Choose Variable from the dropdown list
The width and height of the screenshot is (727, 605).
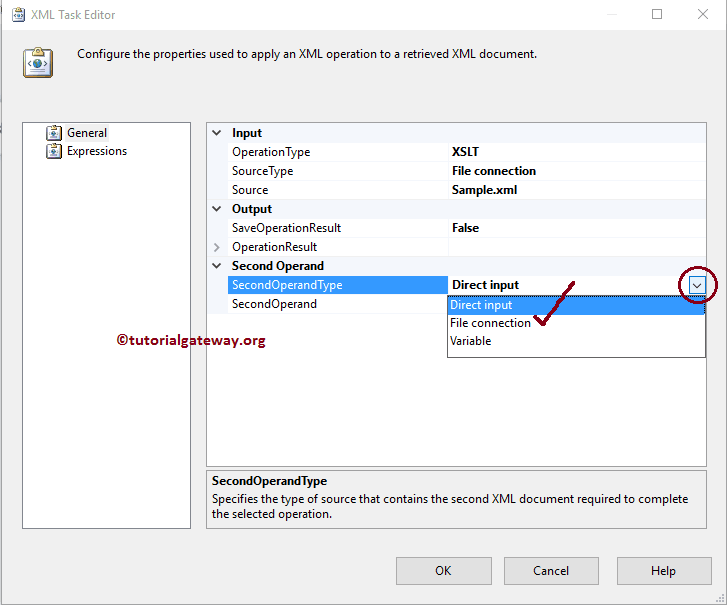pos(576,341)
